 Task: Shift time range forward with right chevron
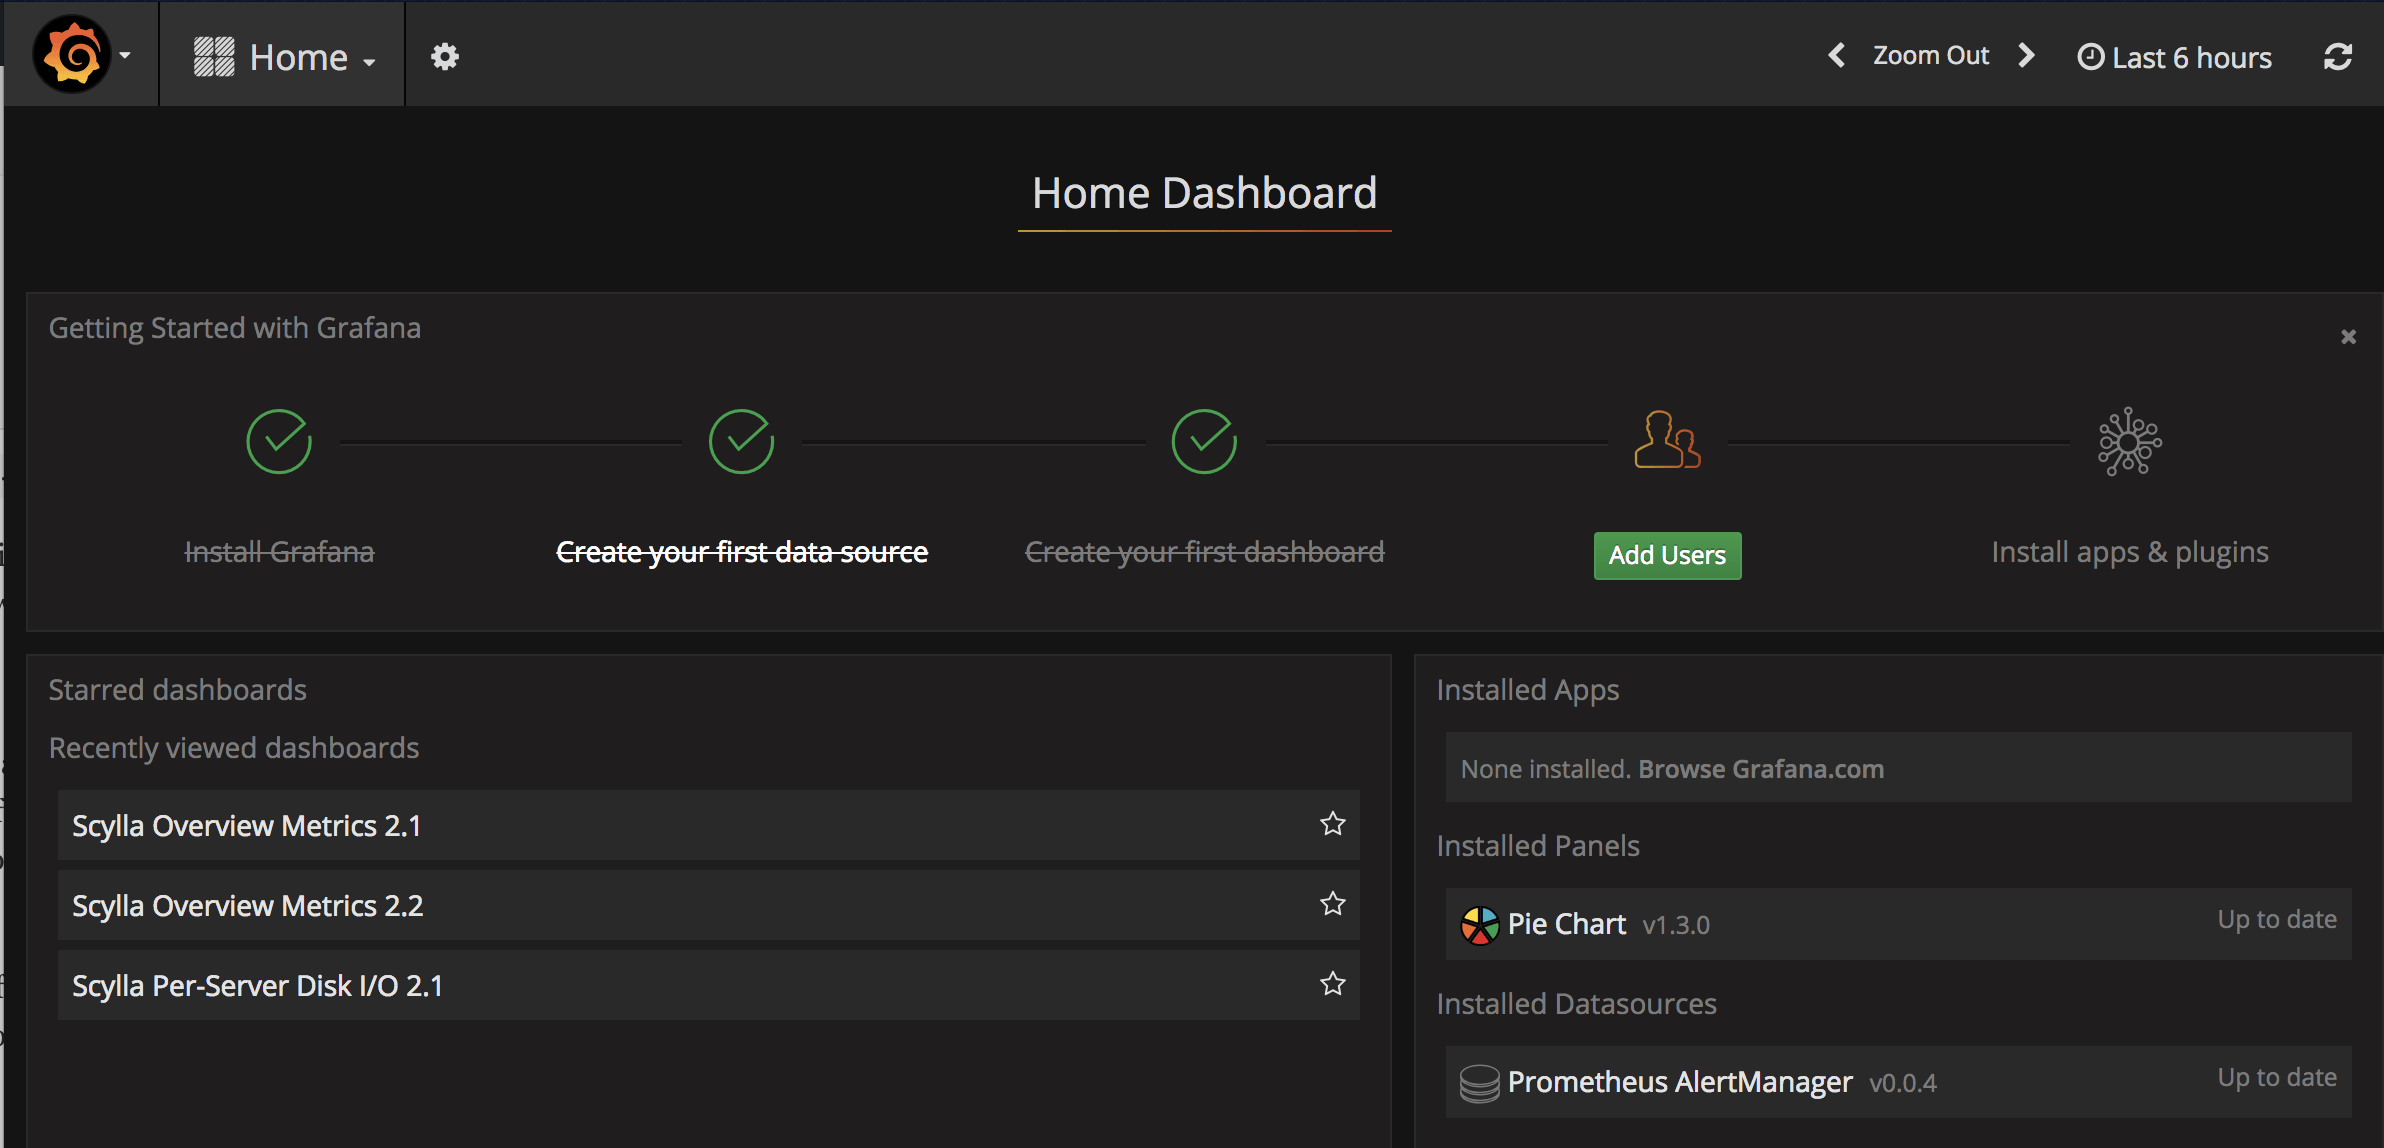2026,56
